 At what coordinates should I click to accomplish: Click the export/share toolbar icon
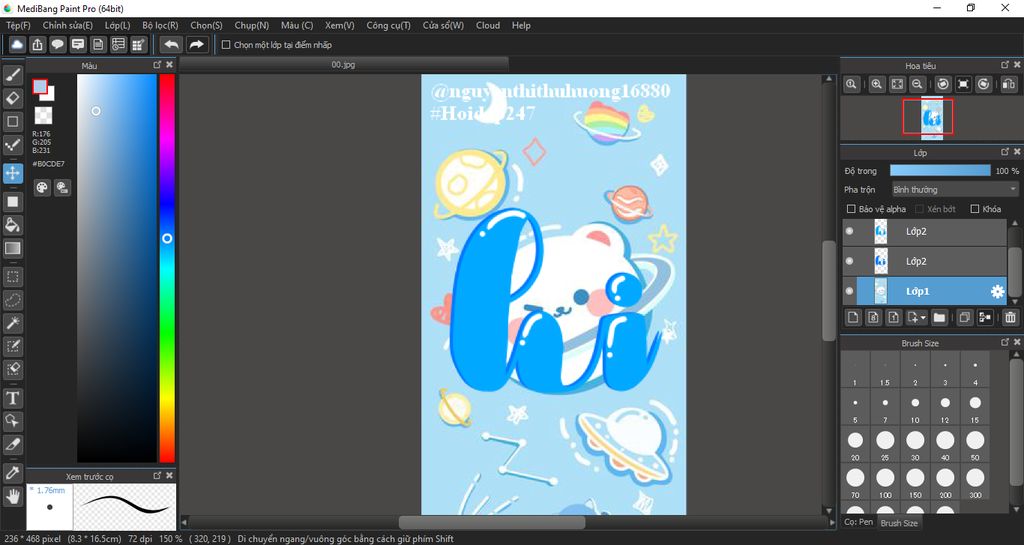click(37, 44)
